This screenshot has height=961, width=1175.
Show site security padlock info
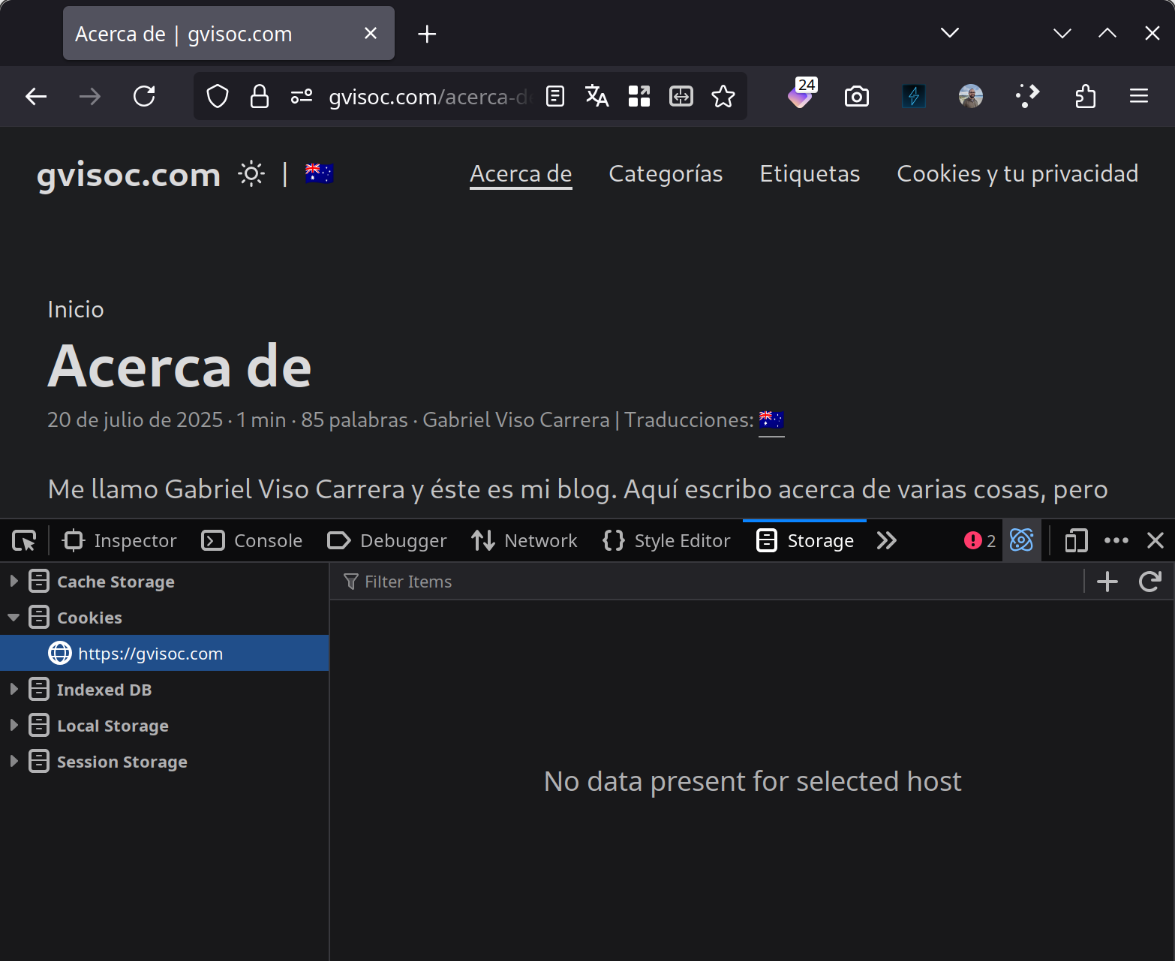[x=259, y=97]
